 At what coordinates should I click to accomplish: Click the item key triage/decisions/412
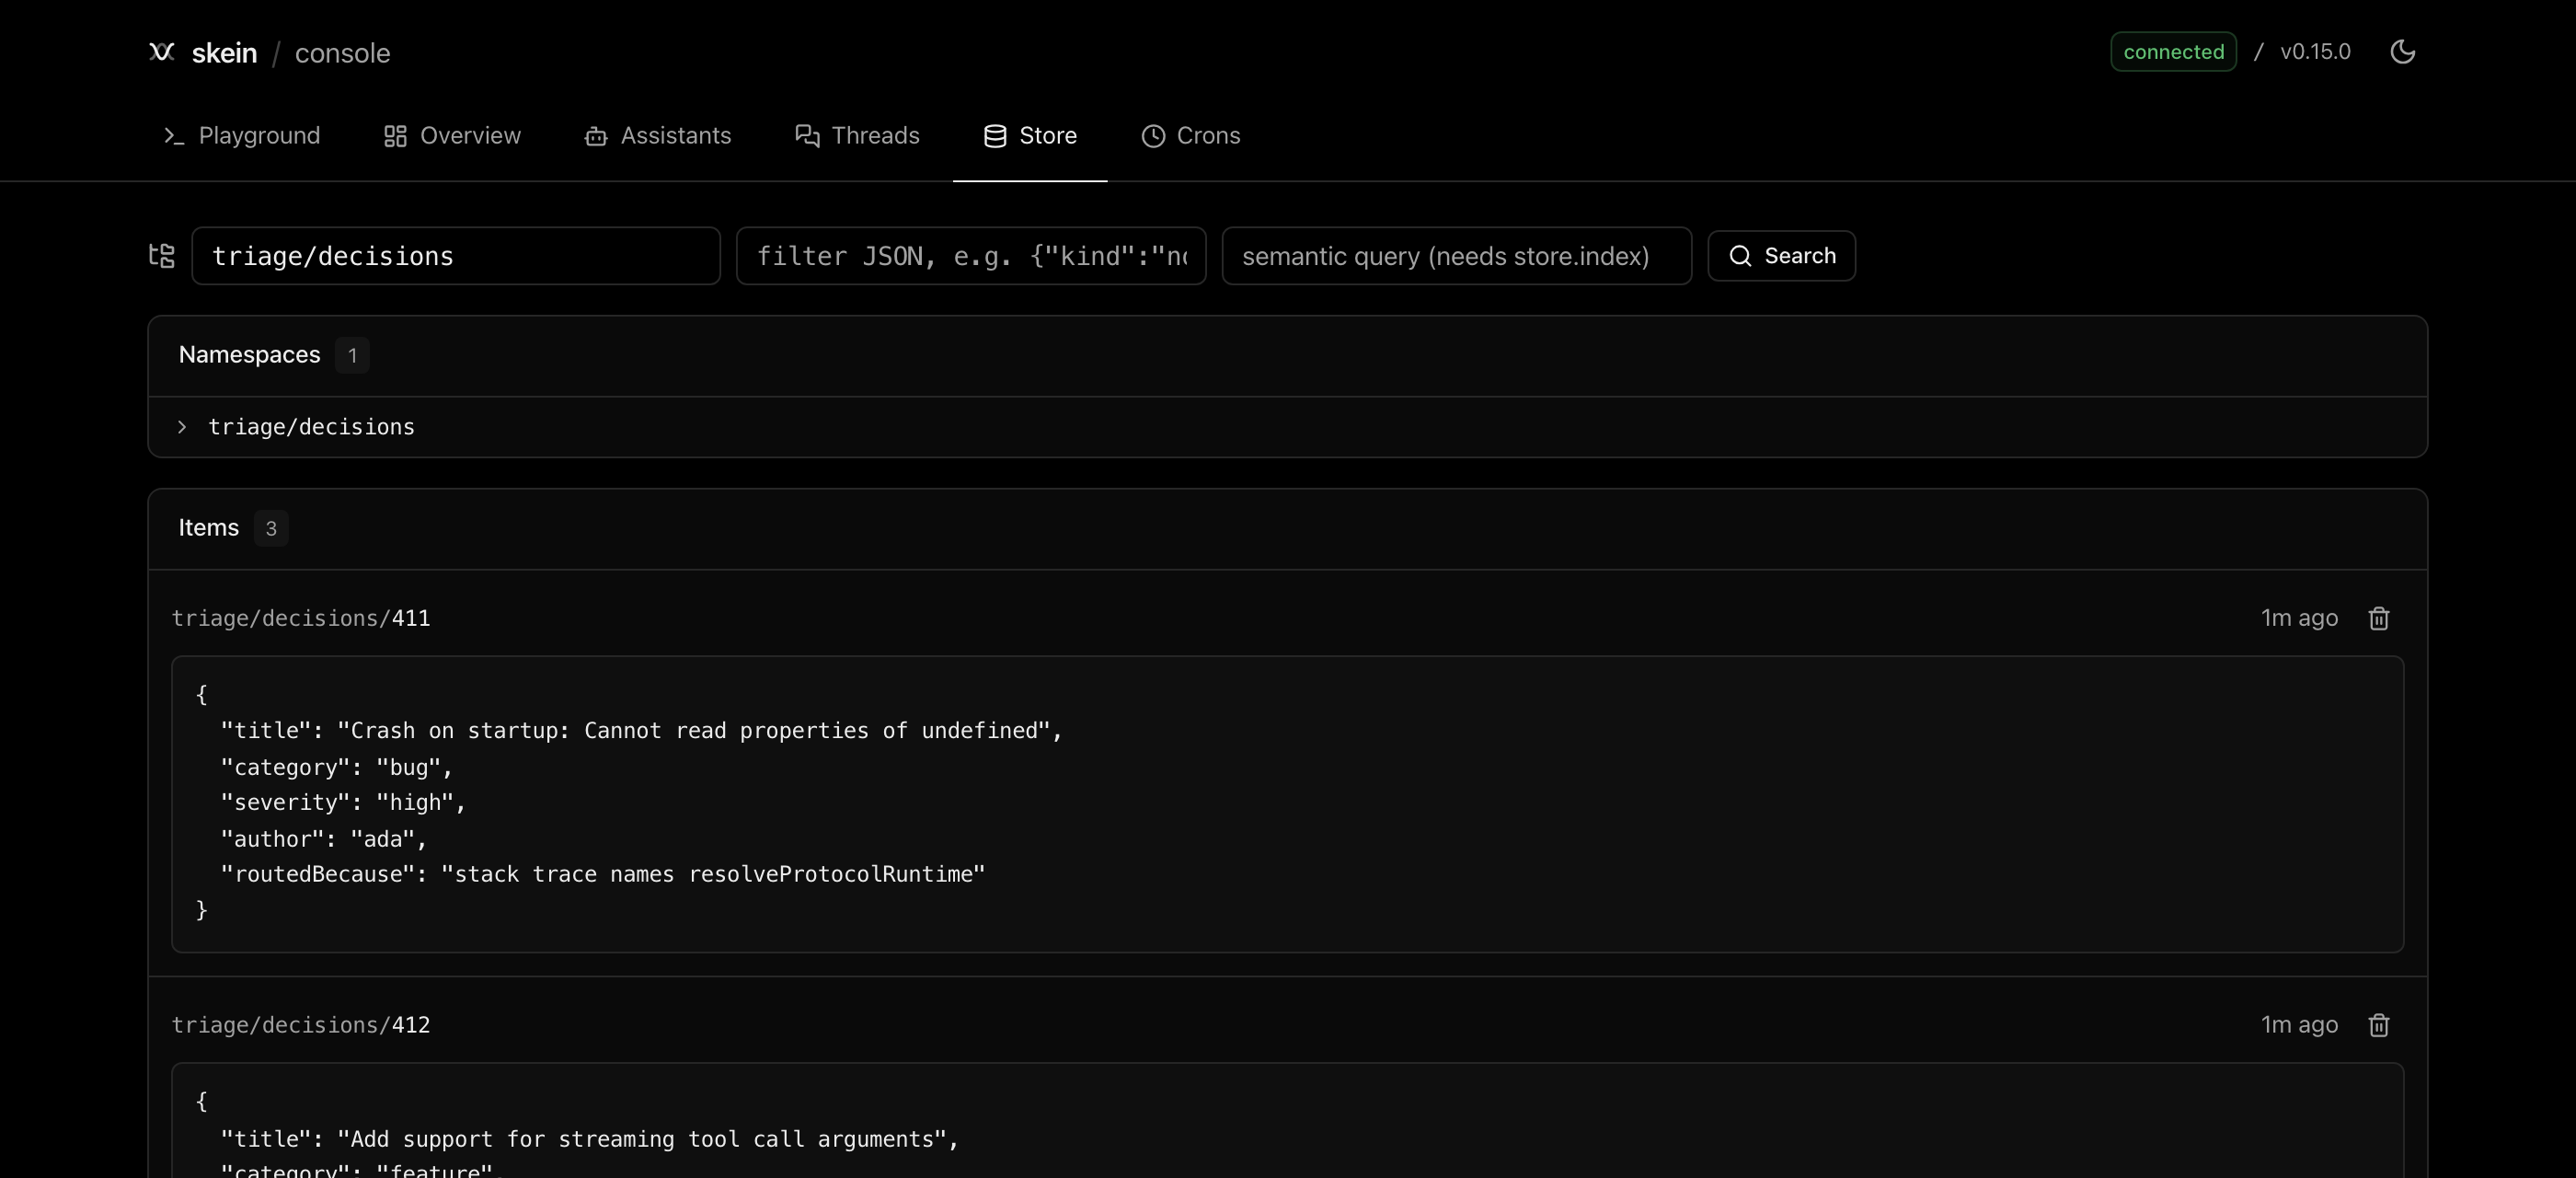click(301, 1025)
